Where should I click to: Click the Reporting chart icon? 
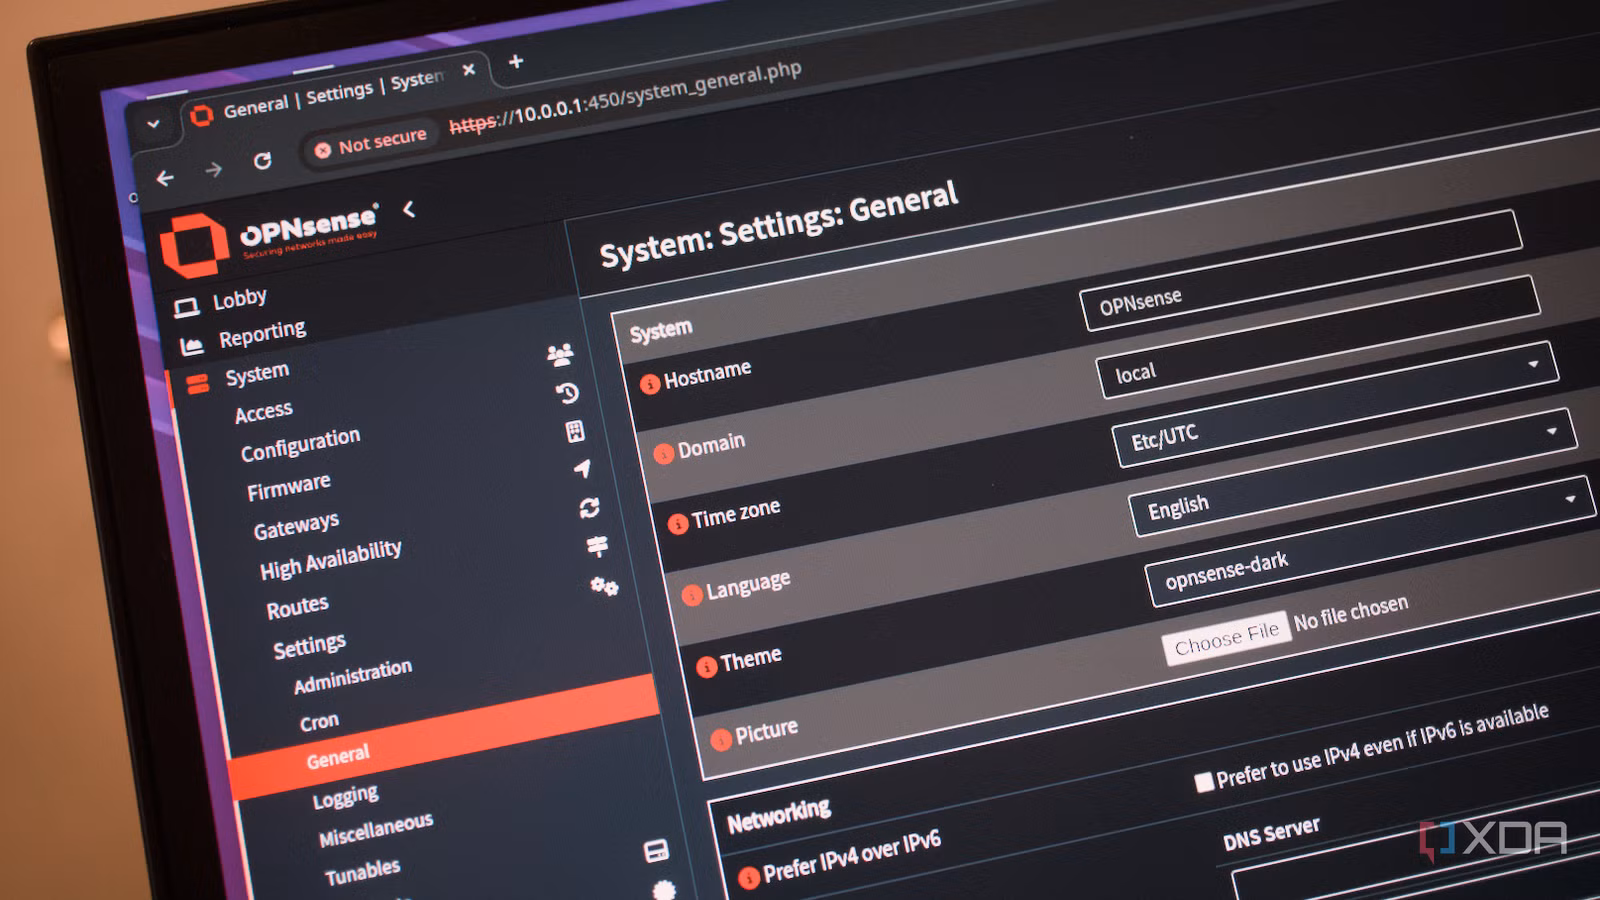click(191, 346)
